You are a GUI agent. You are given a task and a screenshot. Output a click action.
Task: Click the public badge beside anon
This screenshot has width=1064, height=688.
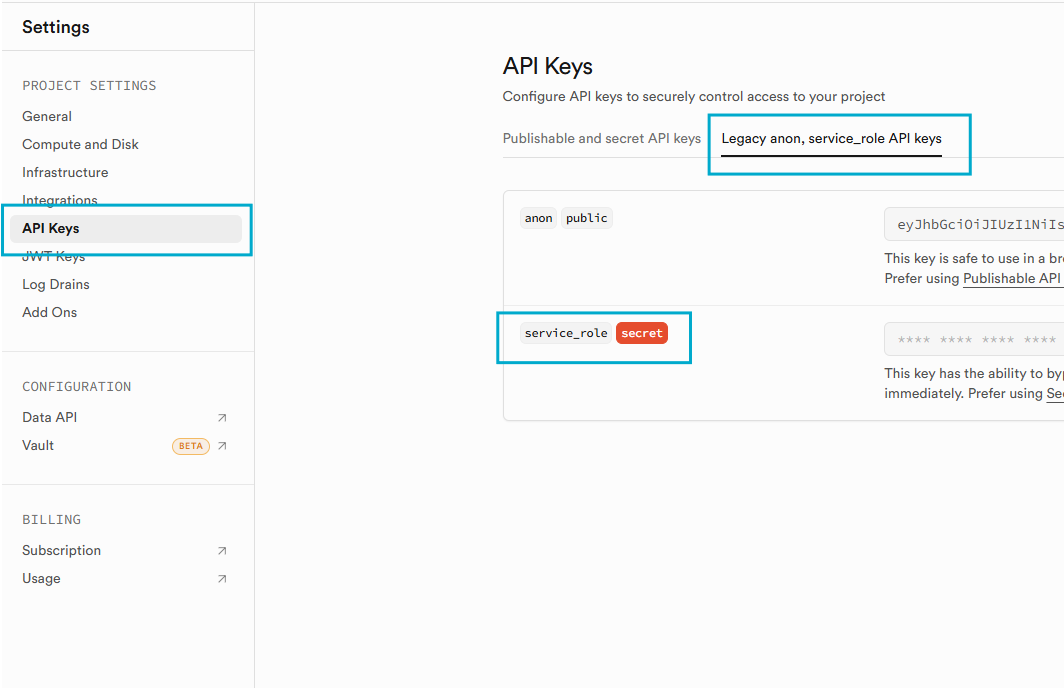[587, 217]
